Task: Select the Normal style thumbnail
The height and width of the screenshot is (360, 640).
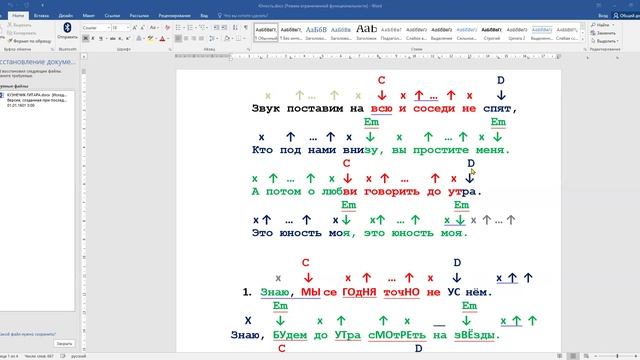Action: (x=266, y=32)
